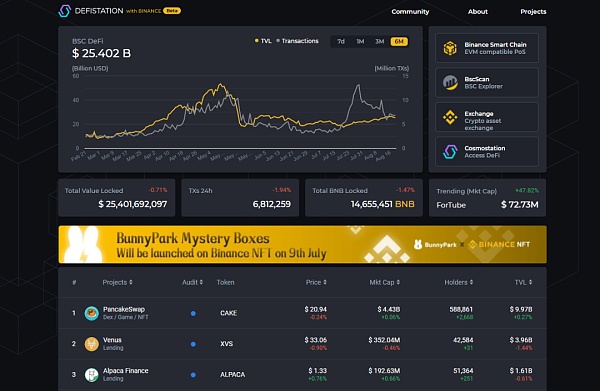
Task: Sort the table by Holders
Action: point(458,282)
